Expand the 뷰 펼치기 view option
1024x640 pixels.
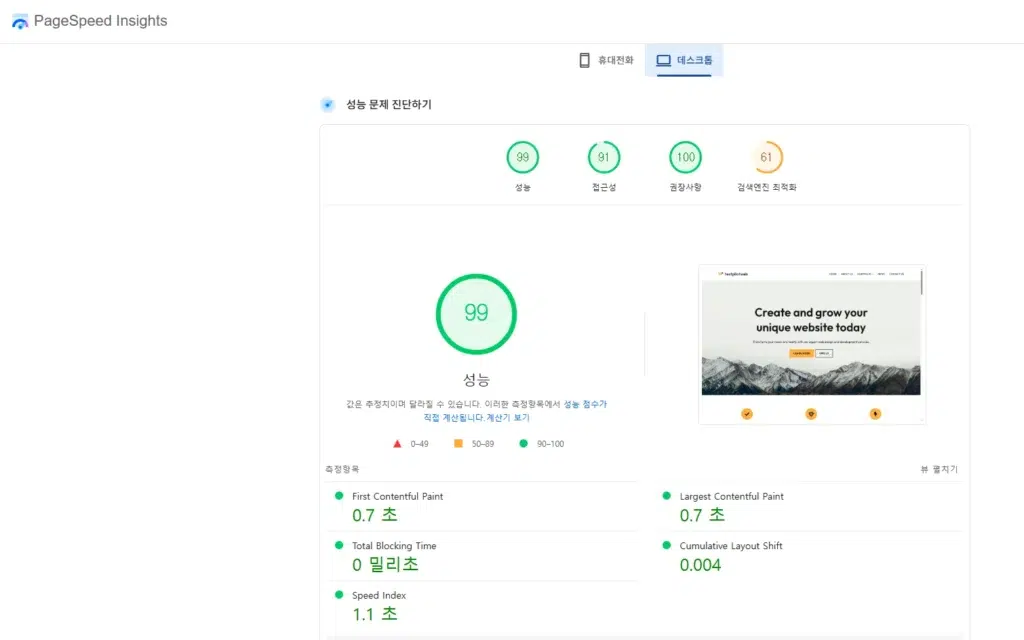(x=937, y=468)
